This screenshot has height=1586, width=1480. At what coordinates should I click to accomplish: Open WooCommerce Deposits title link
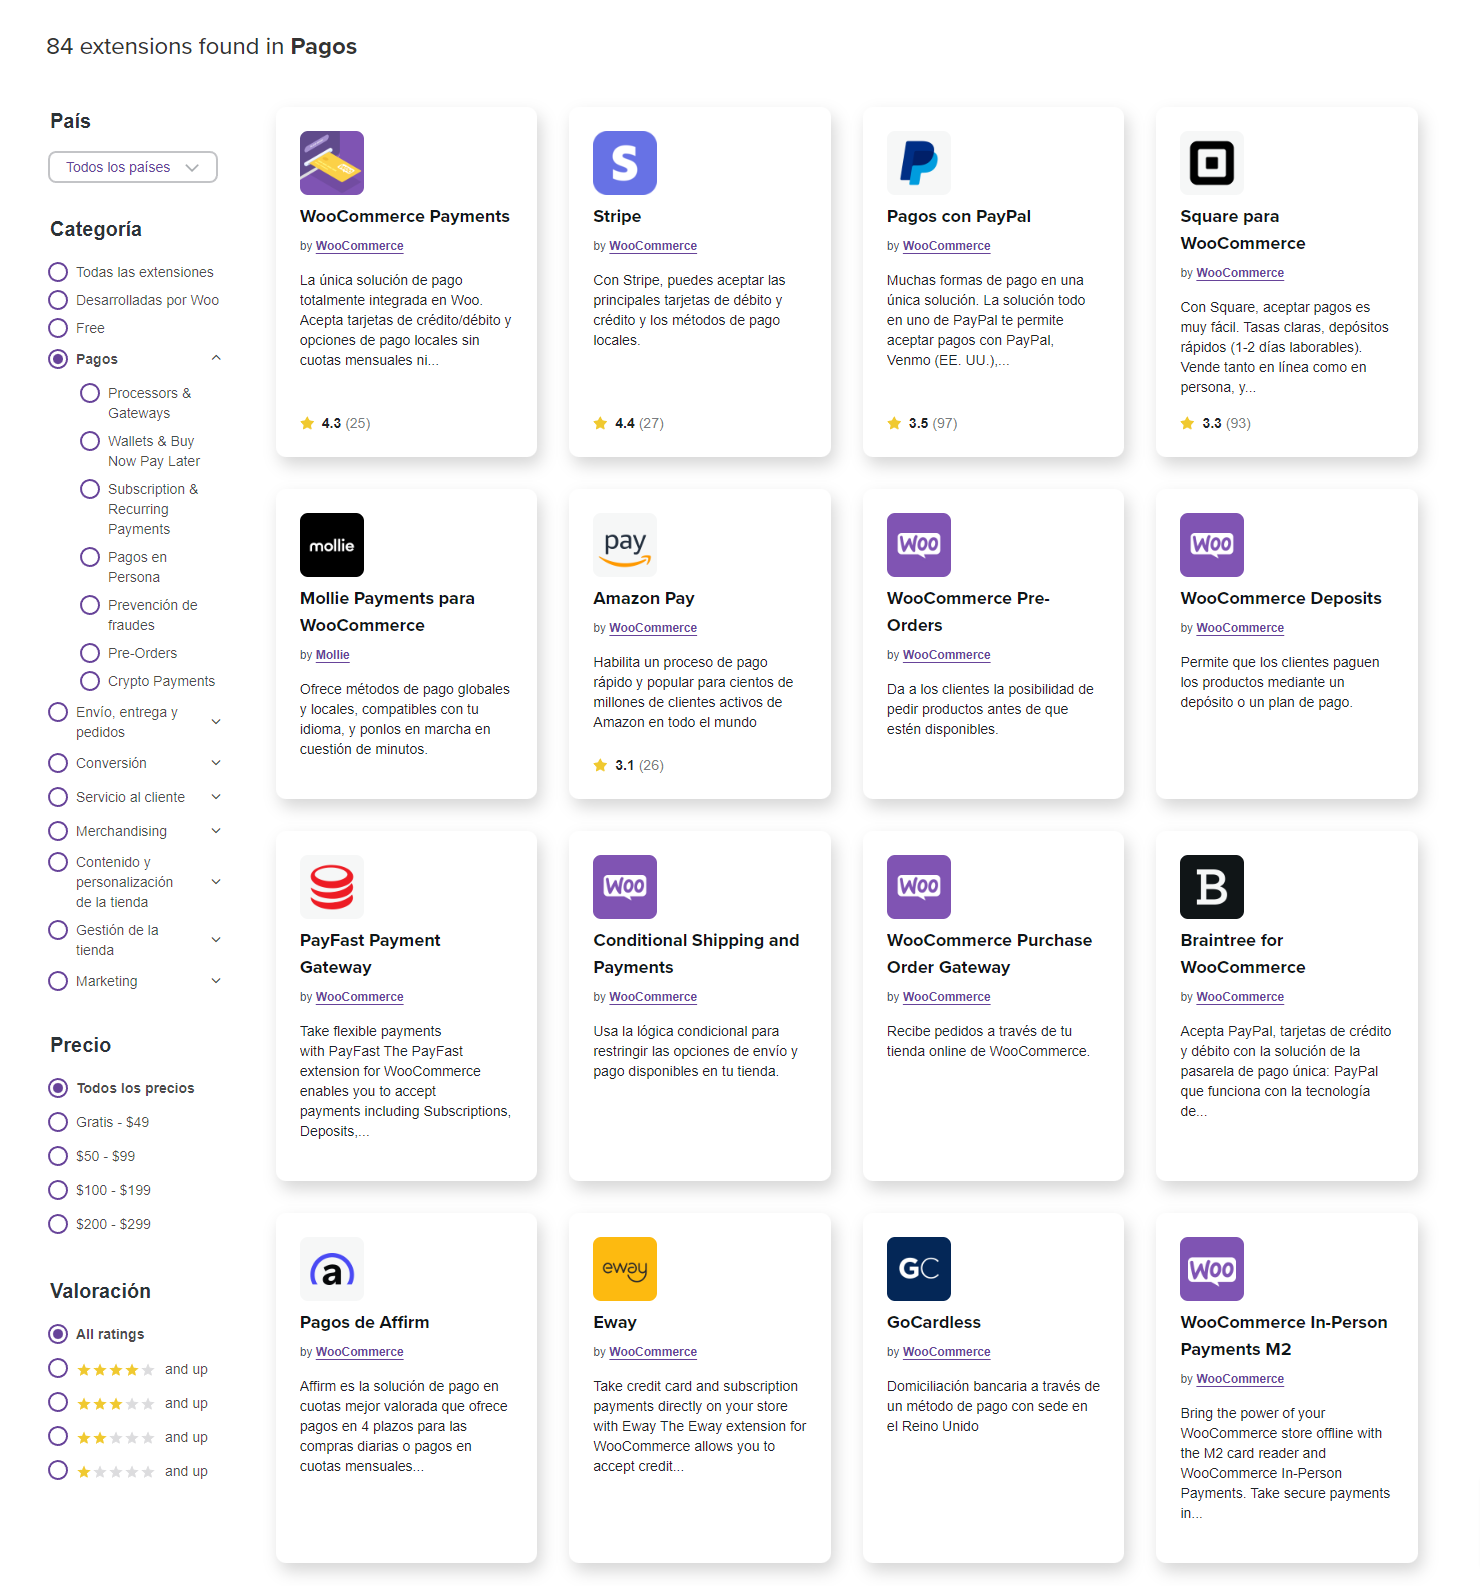(1281, 598)
